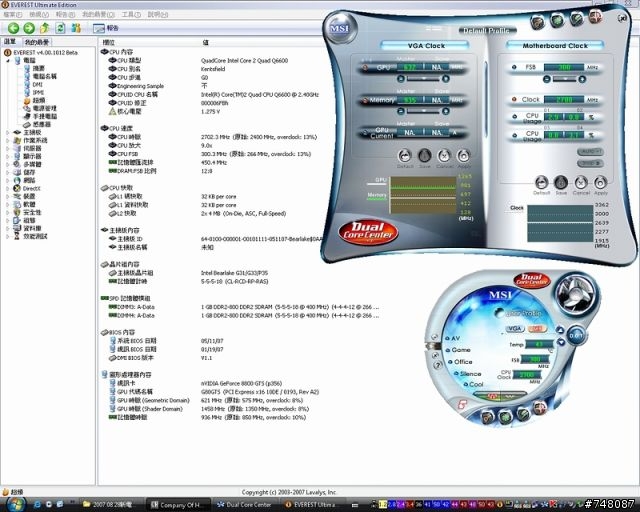This screenshot has width=640, height=512.
Task: Click the Default Profile label in Dual Core Center
Action: pyautogui.click(x=487, y=31)
